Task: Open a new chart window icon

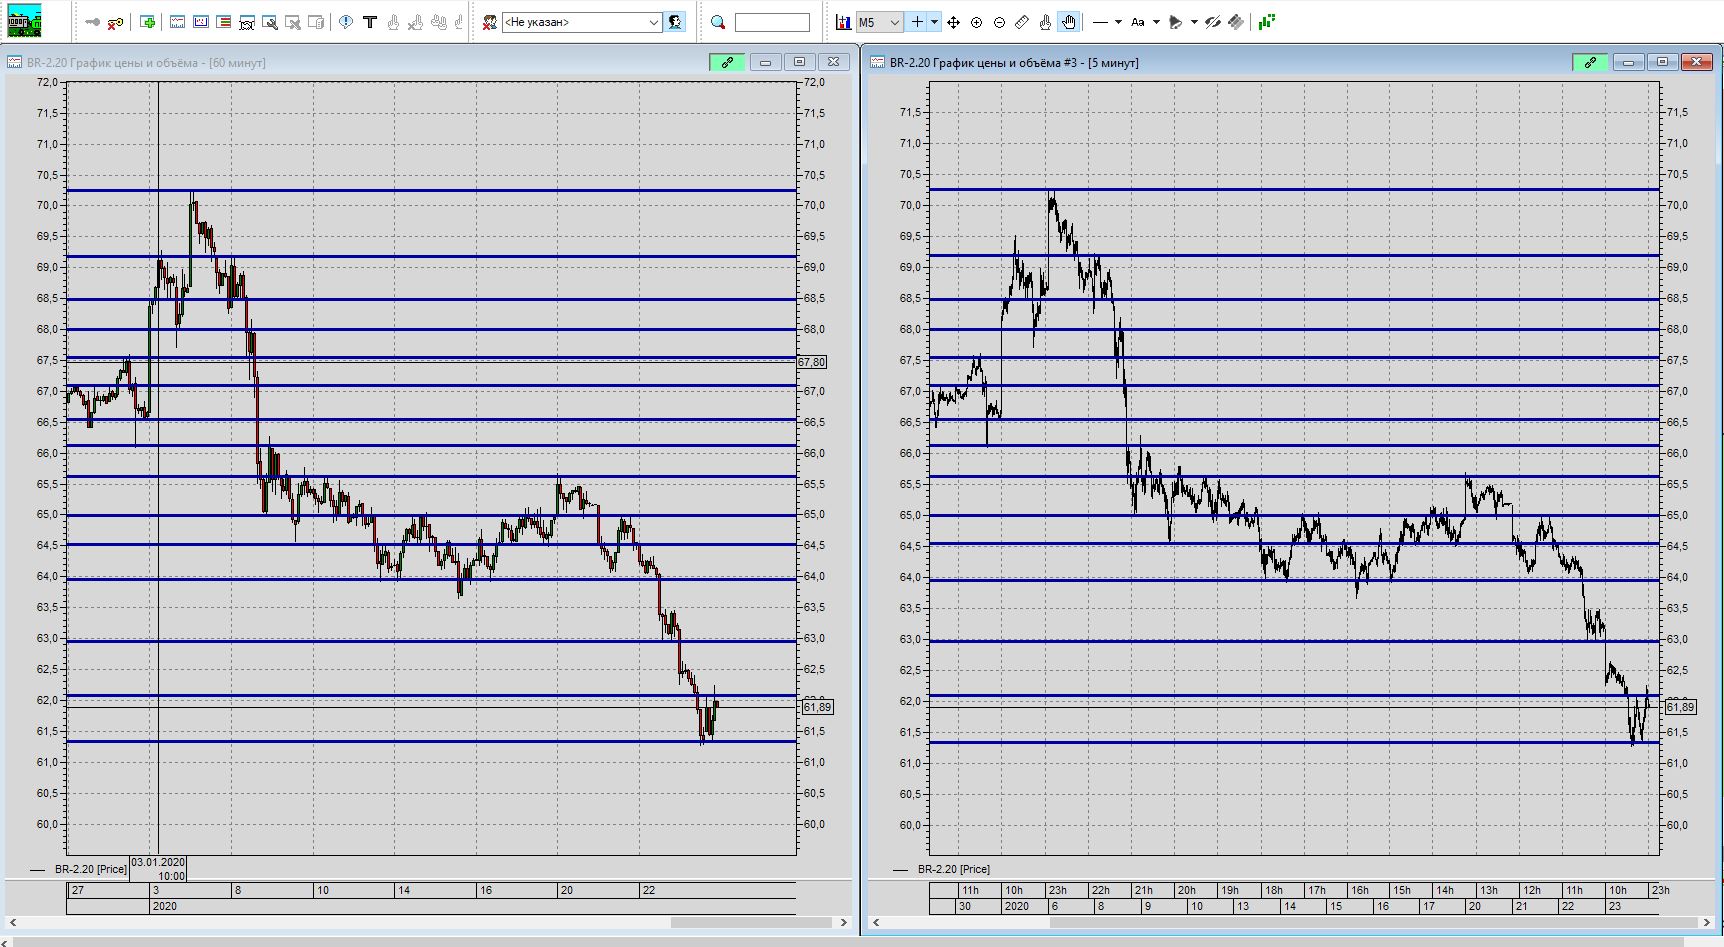Action: [178, 22]
